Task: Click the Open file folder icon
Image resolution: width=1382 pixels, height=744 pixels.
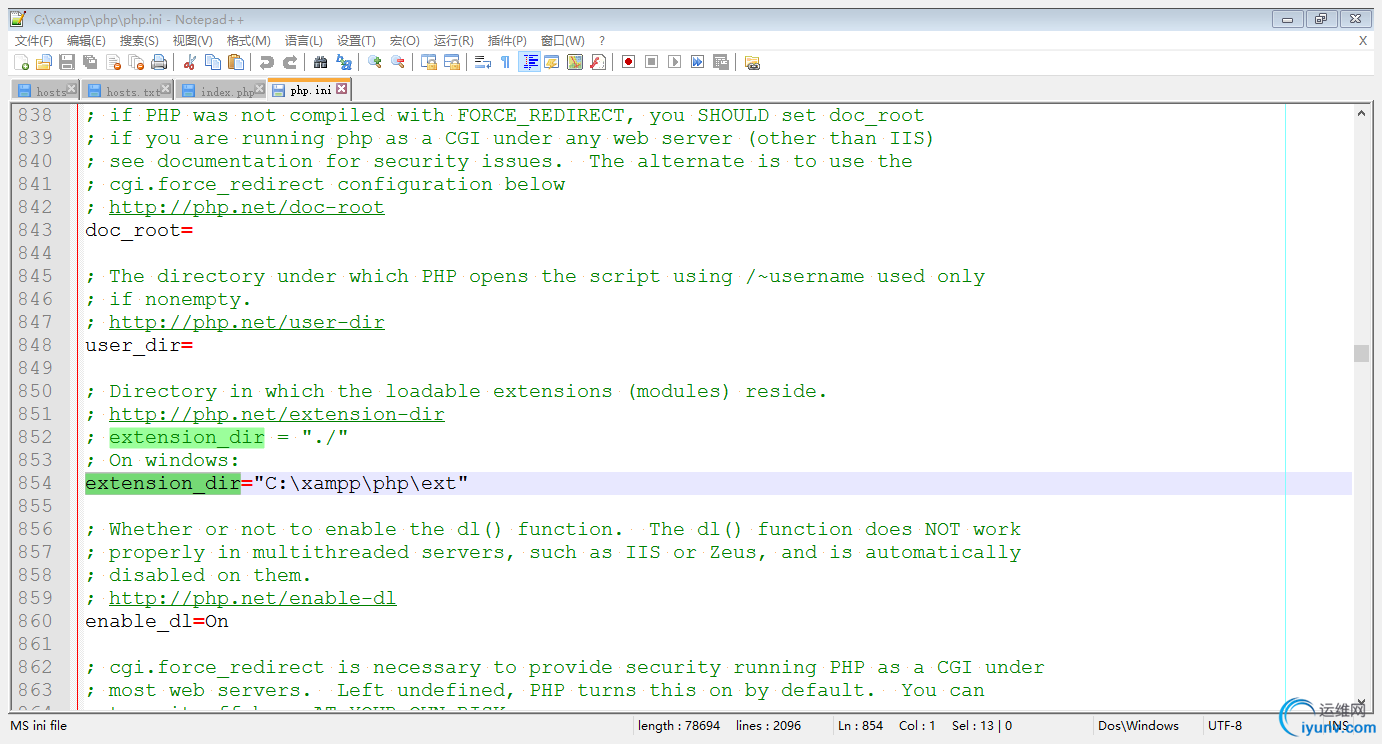Action: [x=44, y=62]
